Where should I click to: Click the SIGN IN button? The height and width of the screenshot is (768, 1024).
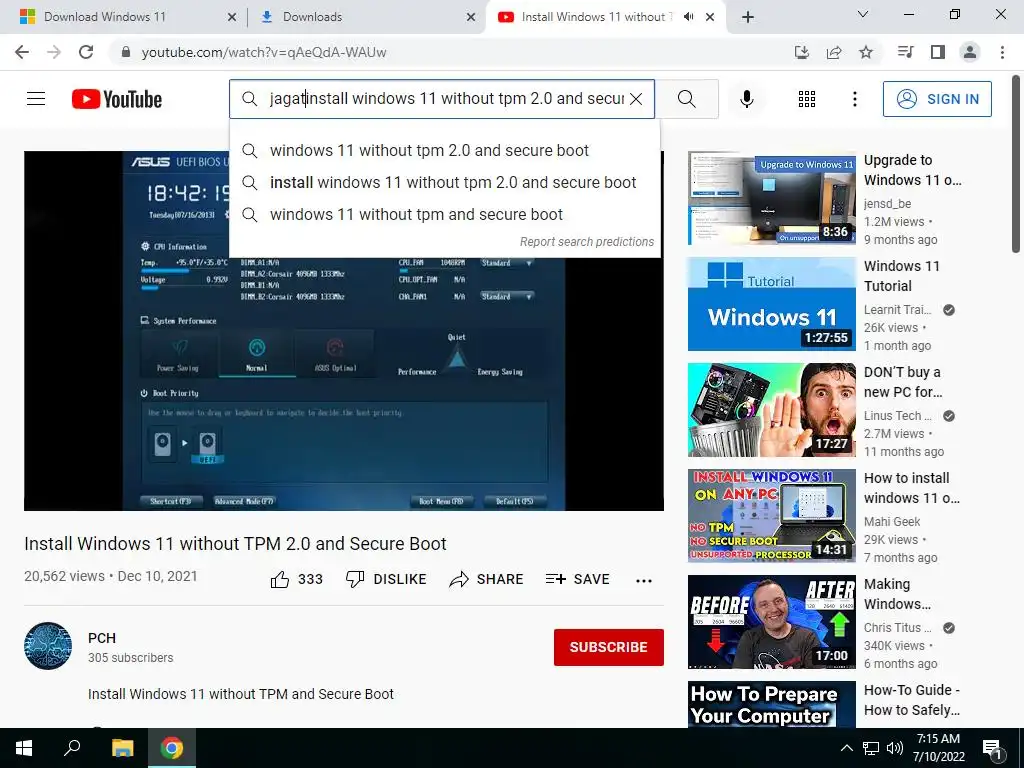pos(937,99)
